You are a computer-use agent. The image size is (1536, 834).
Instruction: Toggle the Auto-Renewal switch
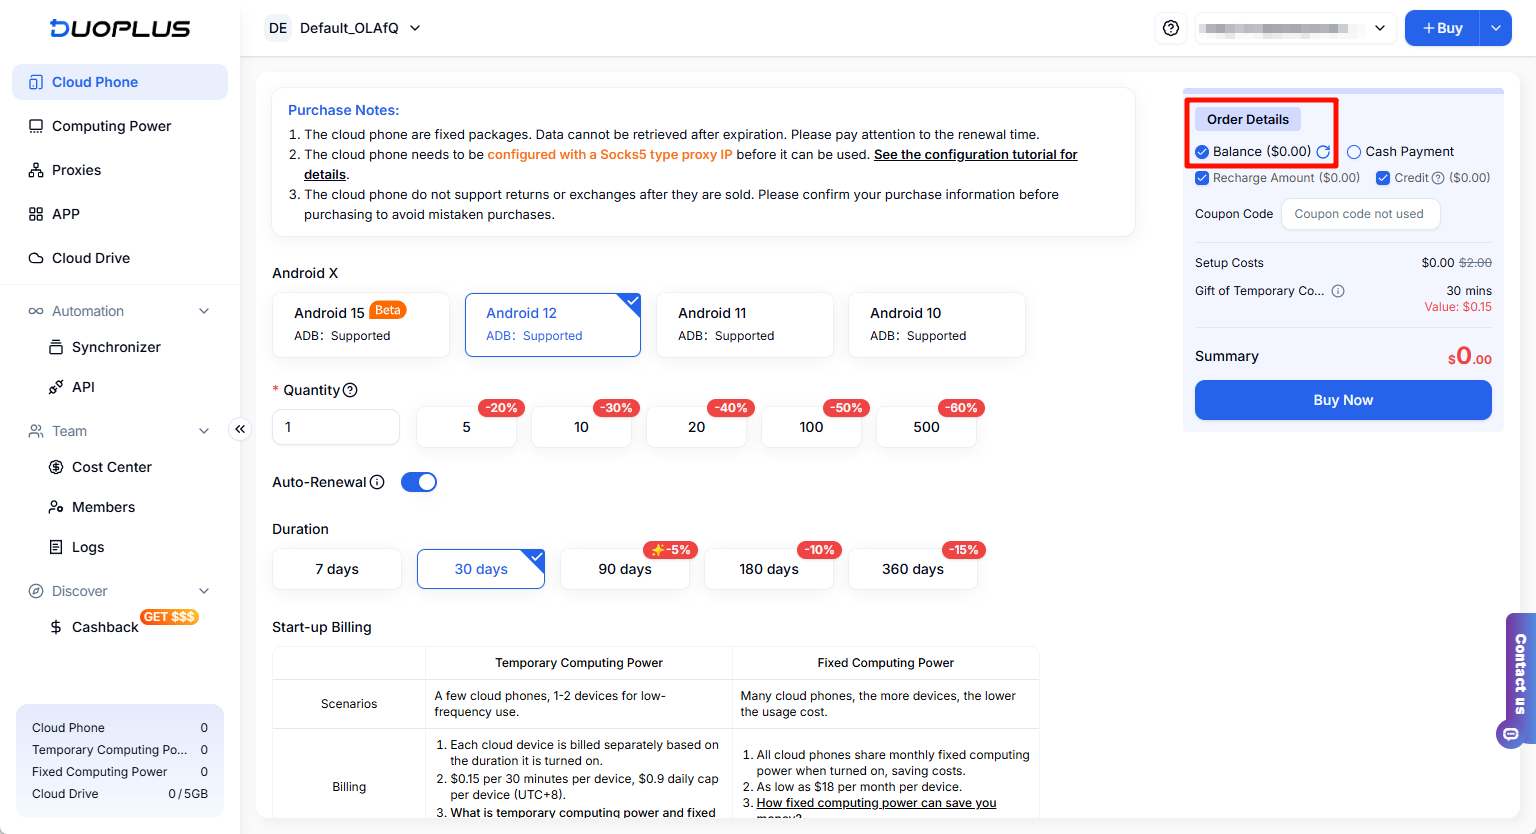[x=419, y=482]
